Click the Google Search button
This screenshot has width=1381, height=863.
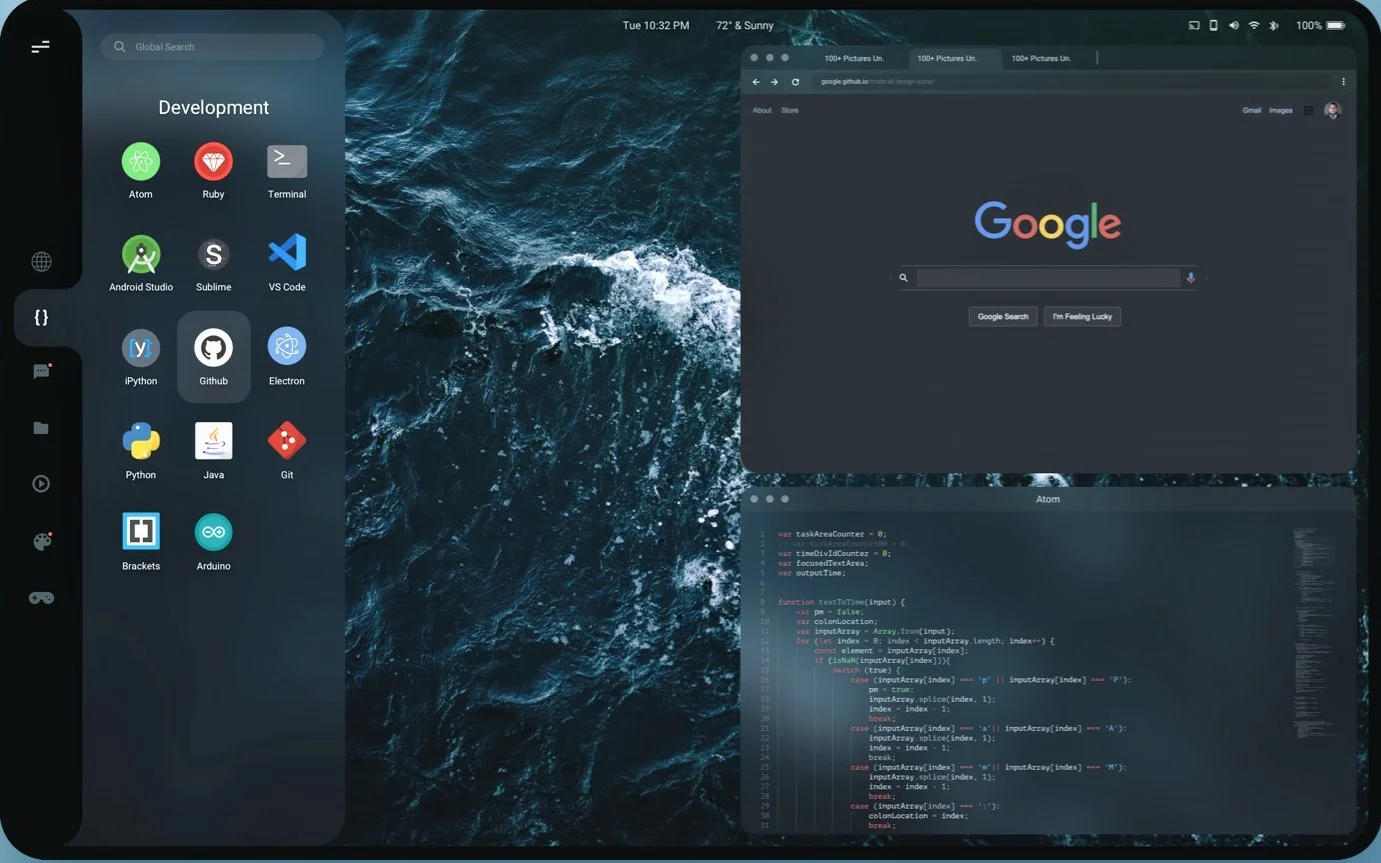point(1003,316)
